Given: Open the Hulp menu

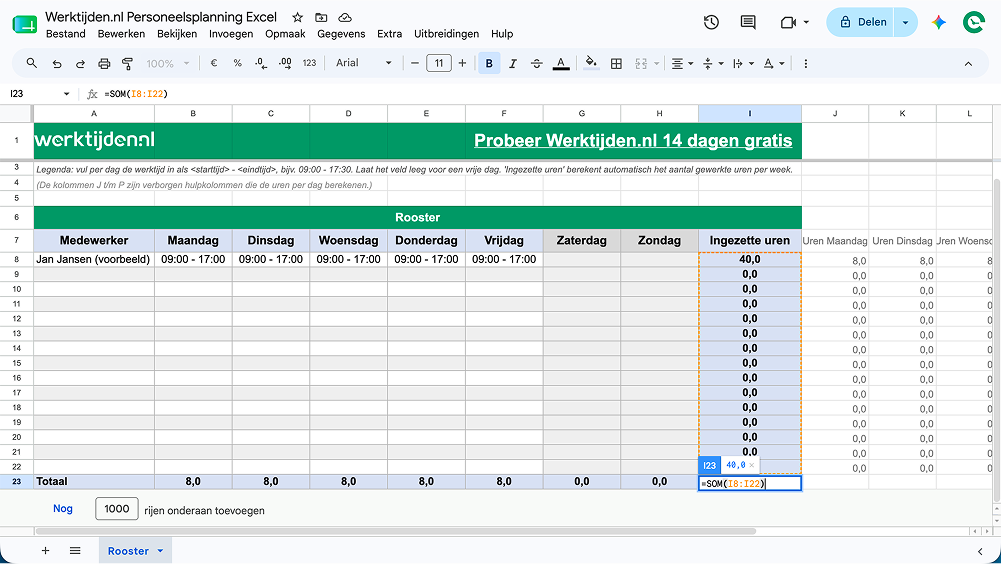Looking at the screenshot, I should (502, 34).
